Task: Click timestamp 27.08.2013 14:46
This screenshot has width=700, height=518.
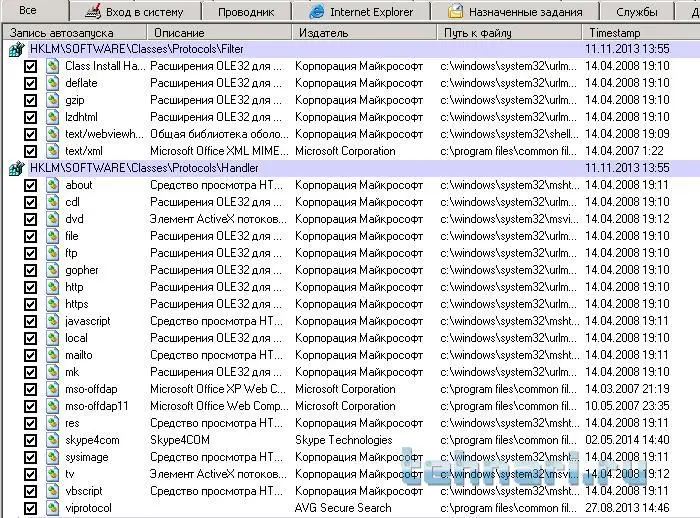Action: [627, 508]
